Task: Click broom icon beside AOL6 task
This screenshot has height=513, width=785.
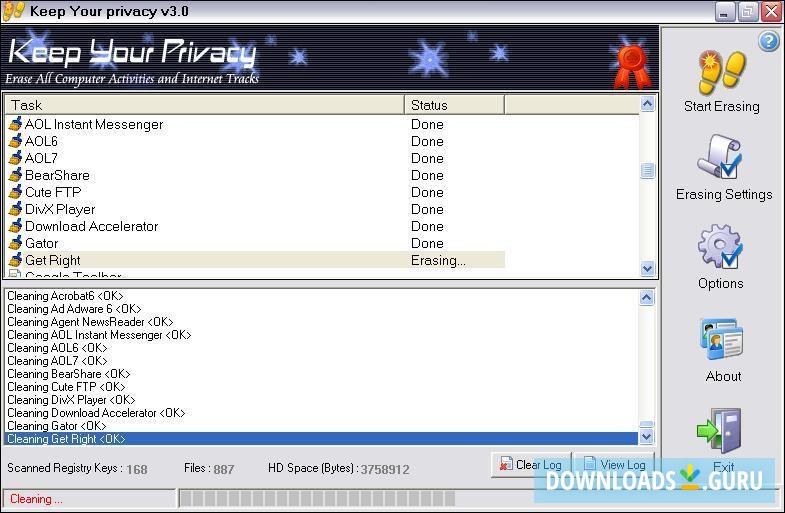Action: point(16,141)
